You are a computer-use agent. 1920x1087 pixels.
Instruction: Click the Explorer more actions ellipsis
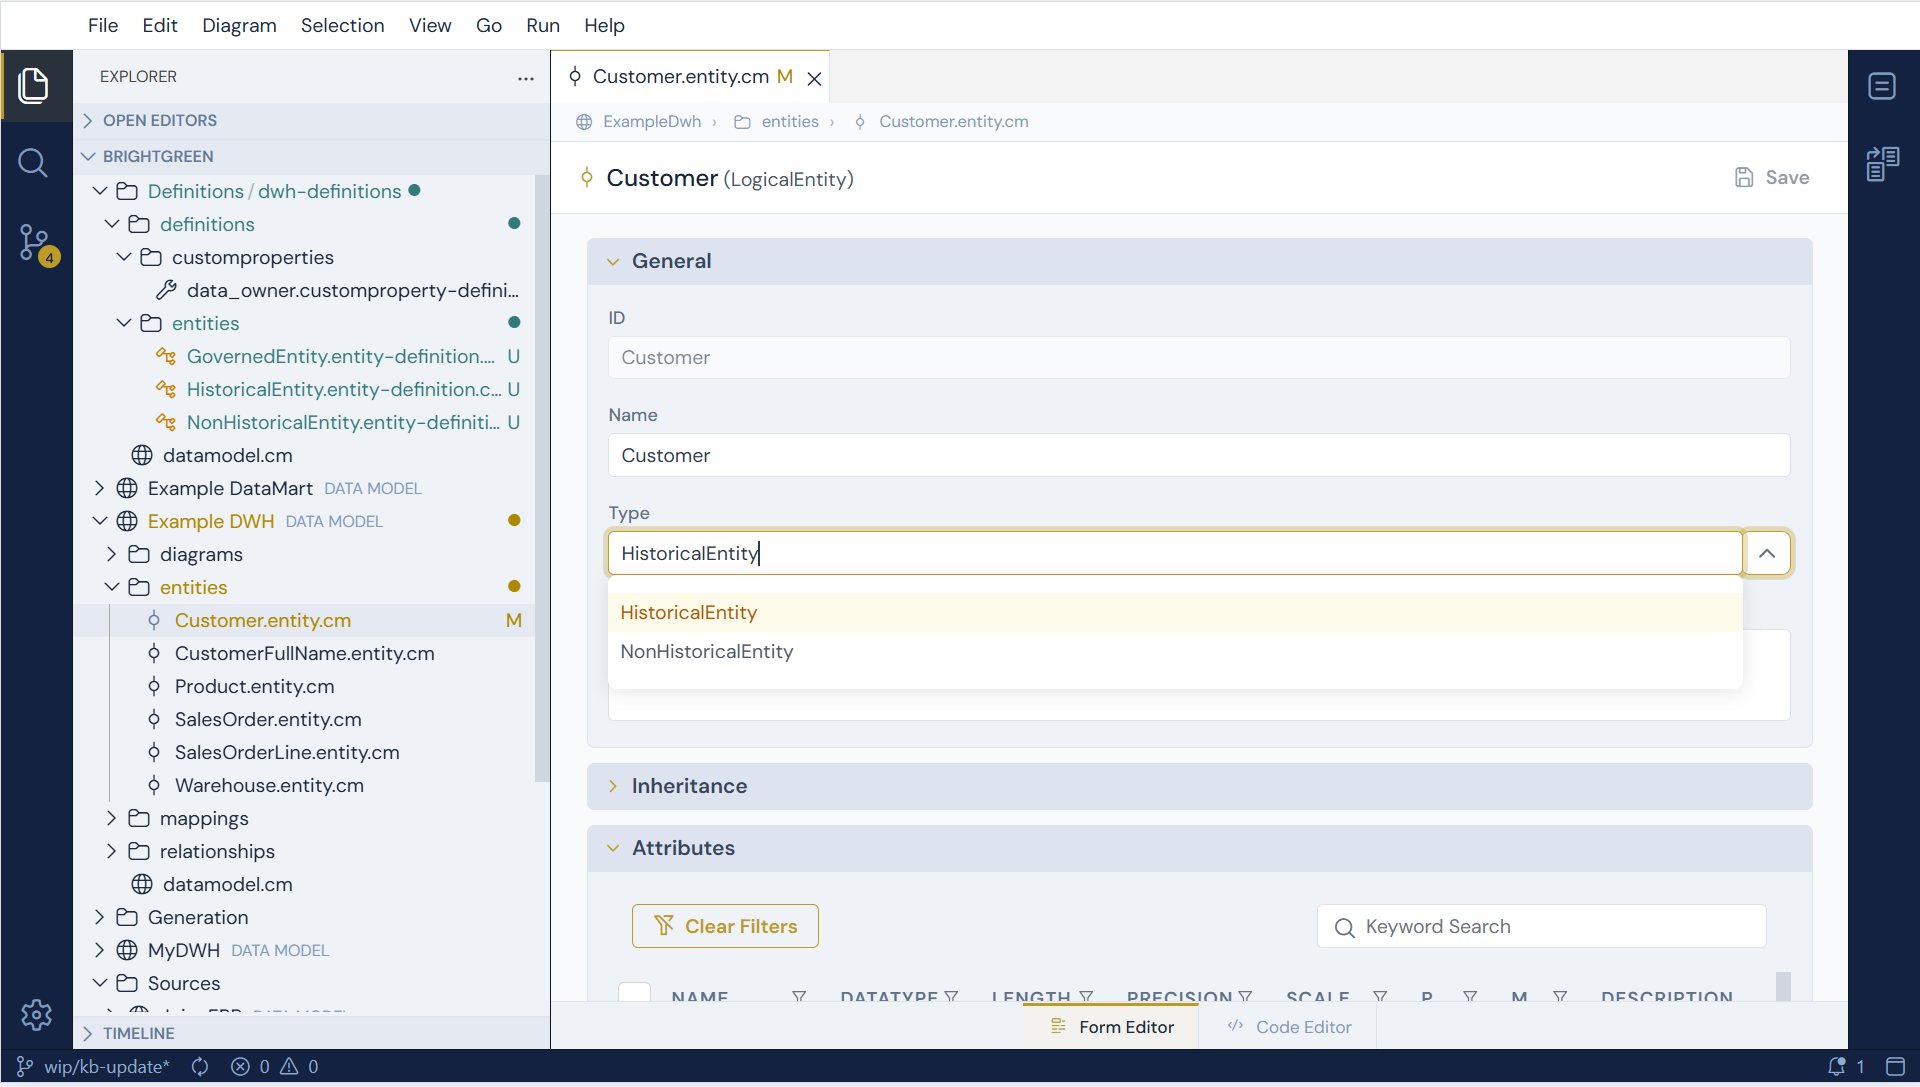(x=526, y=78)
